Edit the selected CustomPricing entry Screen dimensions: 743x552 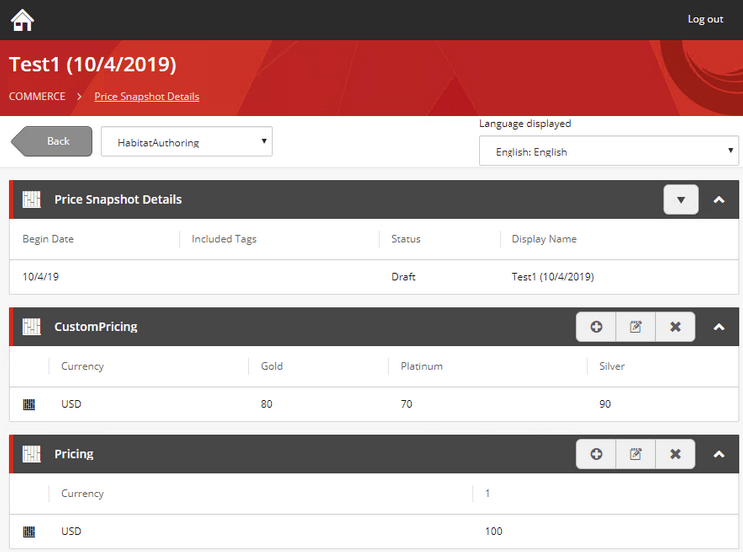pyautogui.click(x=635, y=327)
